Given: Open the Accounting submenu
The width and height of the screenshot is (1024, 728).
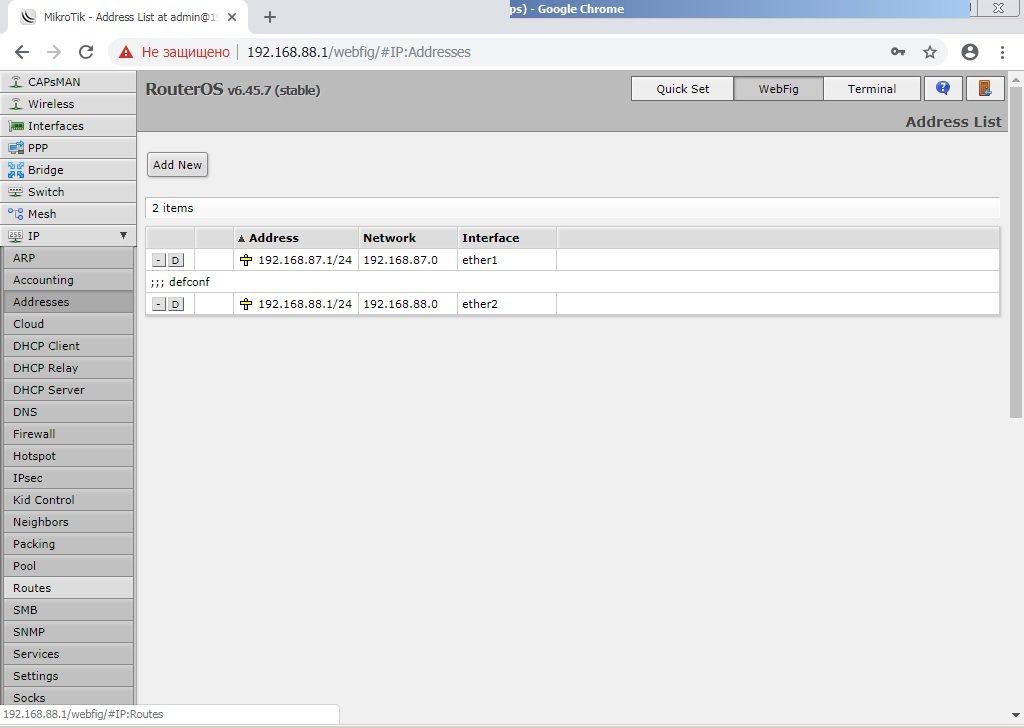Looking at the screenshot, I should tap(68, 280).
